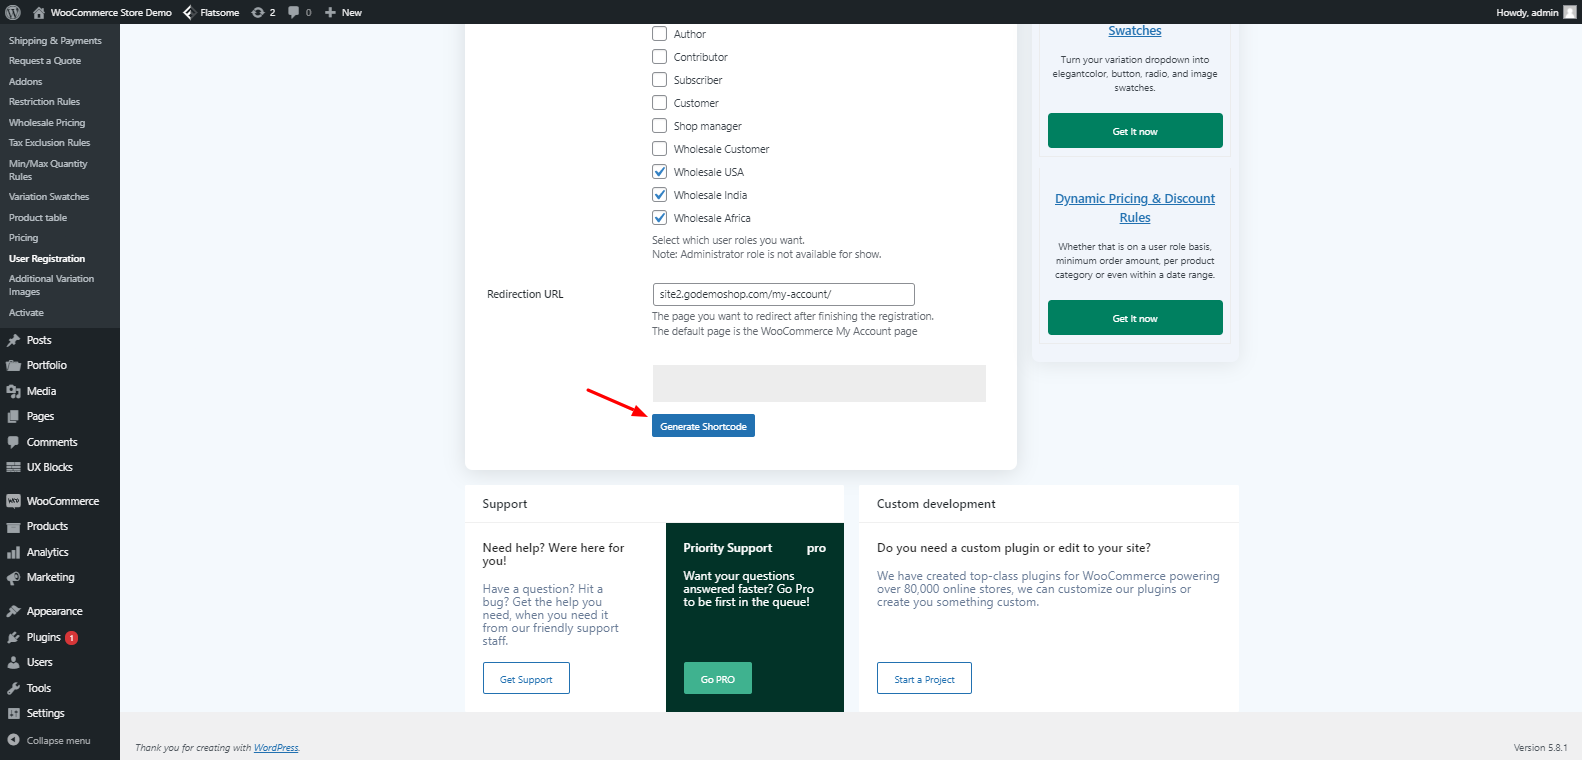Open Min/Max Quantity Rules submenu item
The image size is (1582, 760).
click(x=48, y=170)
